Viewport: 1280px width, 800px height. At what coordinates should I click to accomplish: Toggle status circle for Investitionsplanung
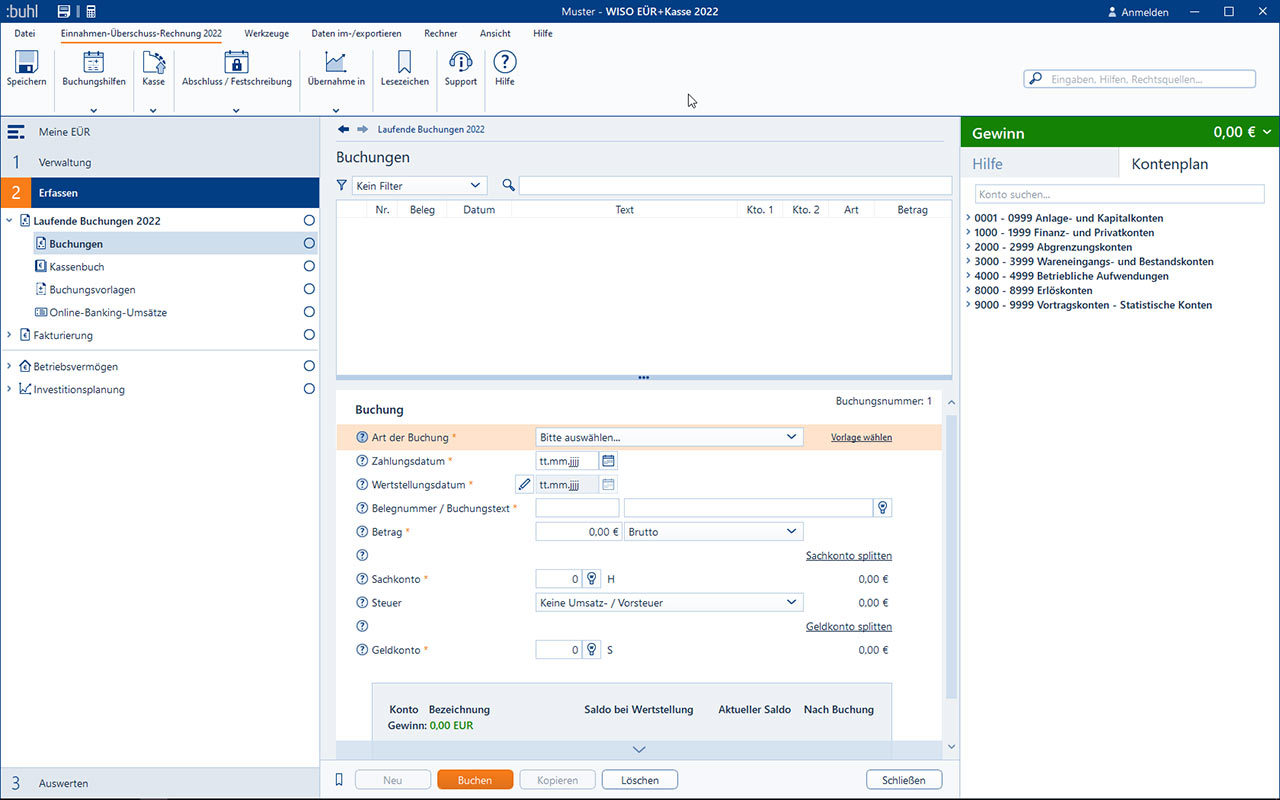point(309,389)
